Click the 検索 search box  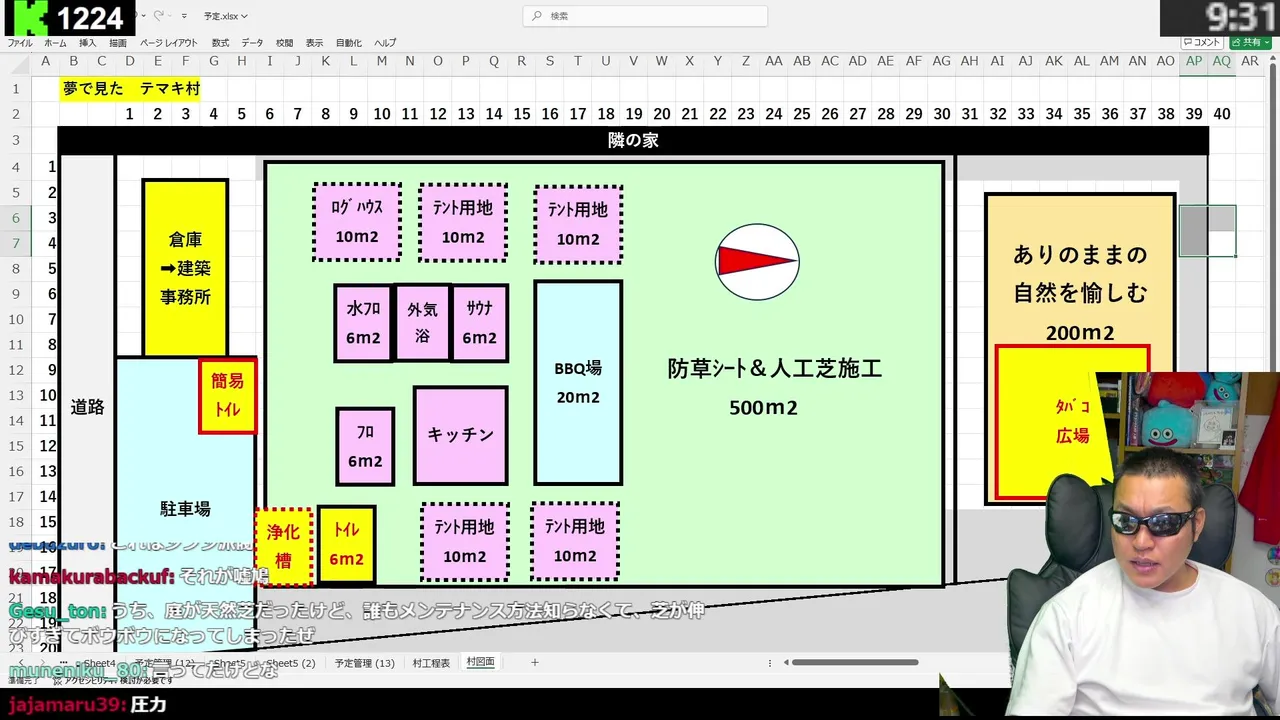point(645,16)
